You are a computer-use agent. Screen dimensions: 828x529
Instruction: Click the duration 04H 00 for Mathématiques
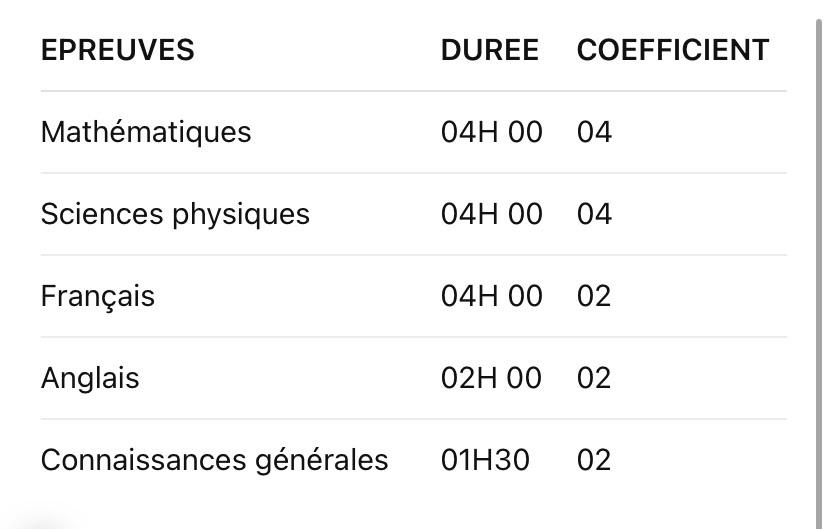491,132
